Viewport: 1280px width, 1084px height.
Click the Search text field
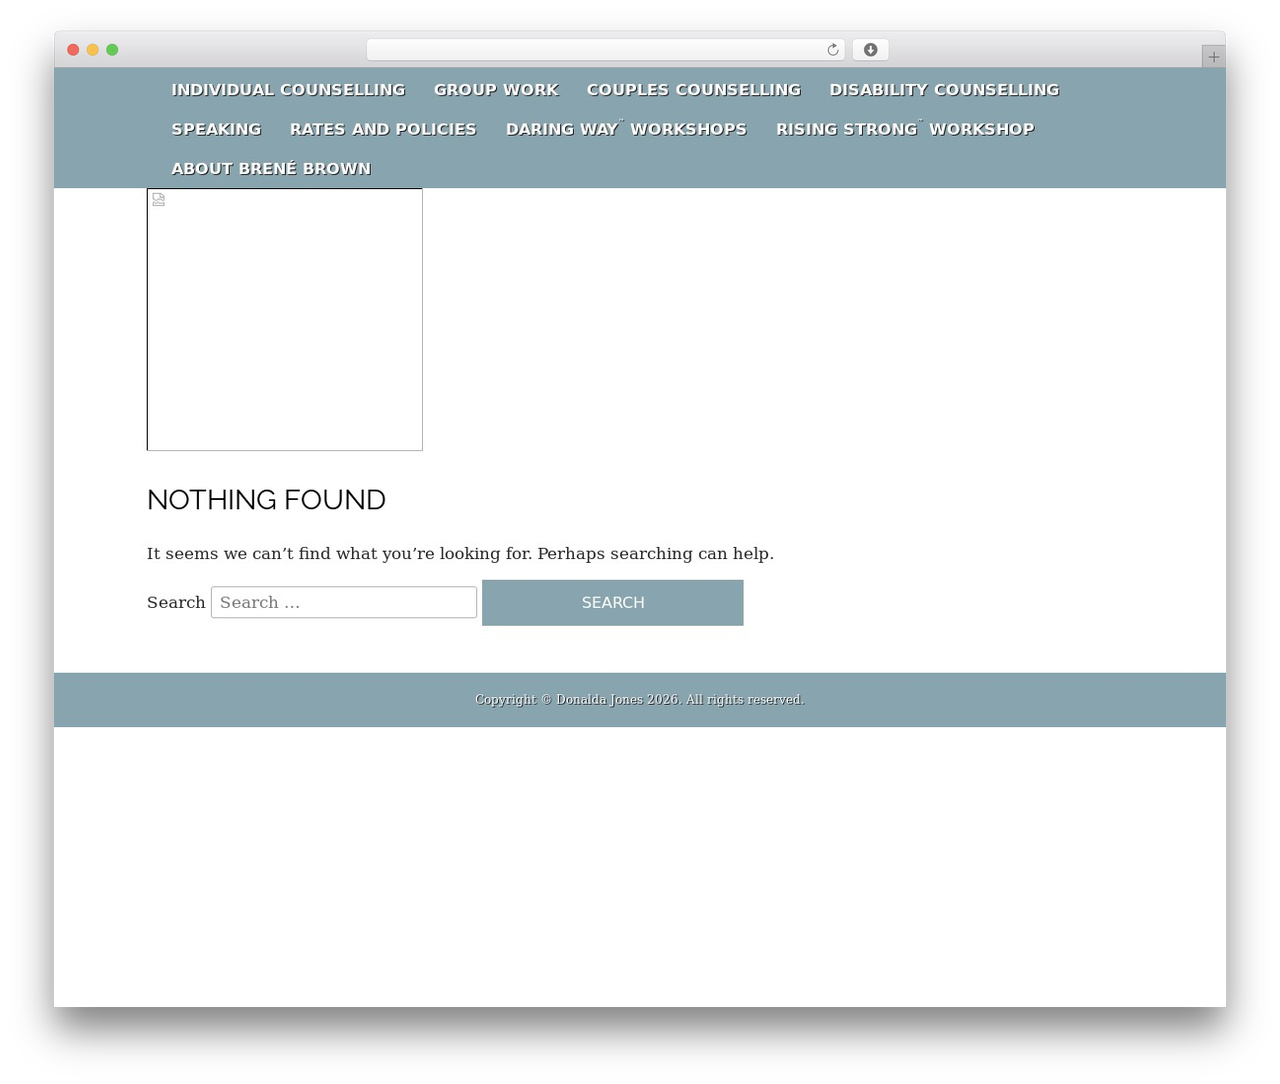click(x=344, y=602)
